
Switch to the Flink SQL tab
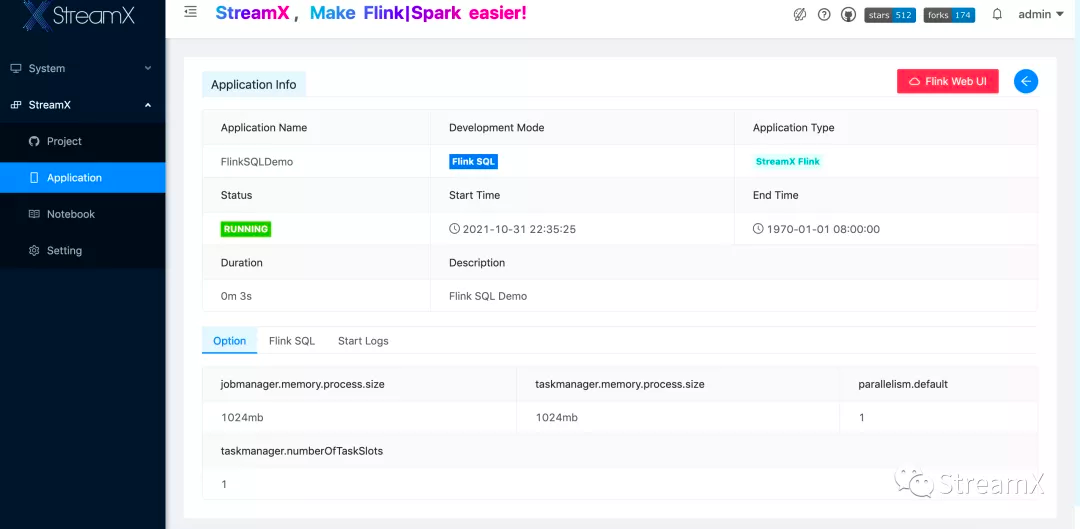point(292,341)
